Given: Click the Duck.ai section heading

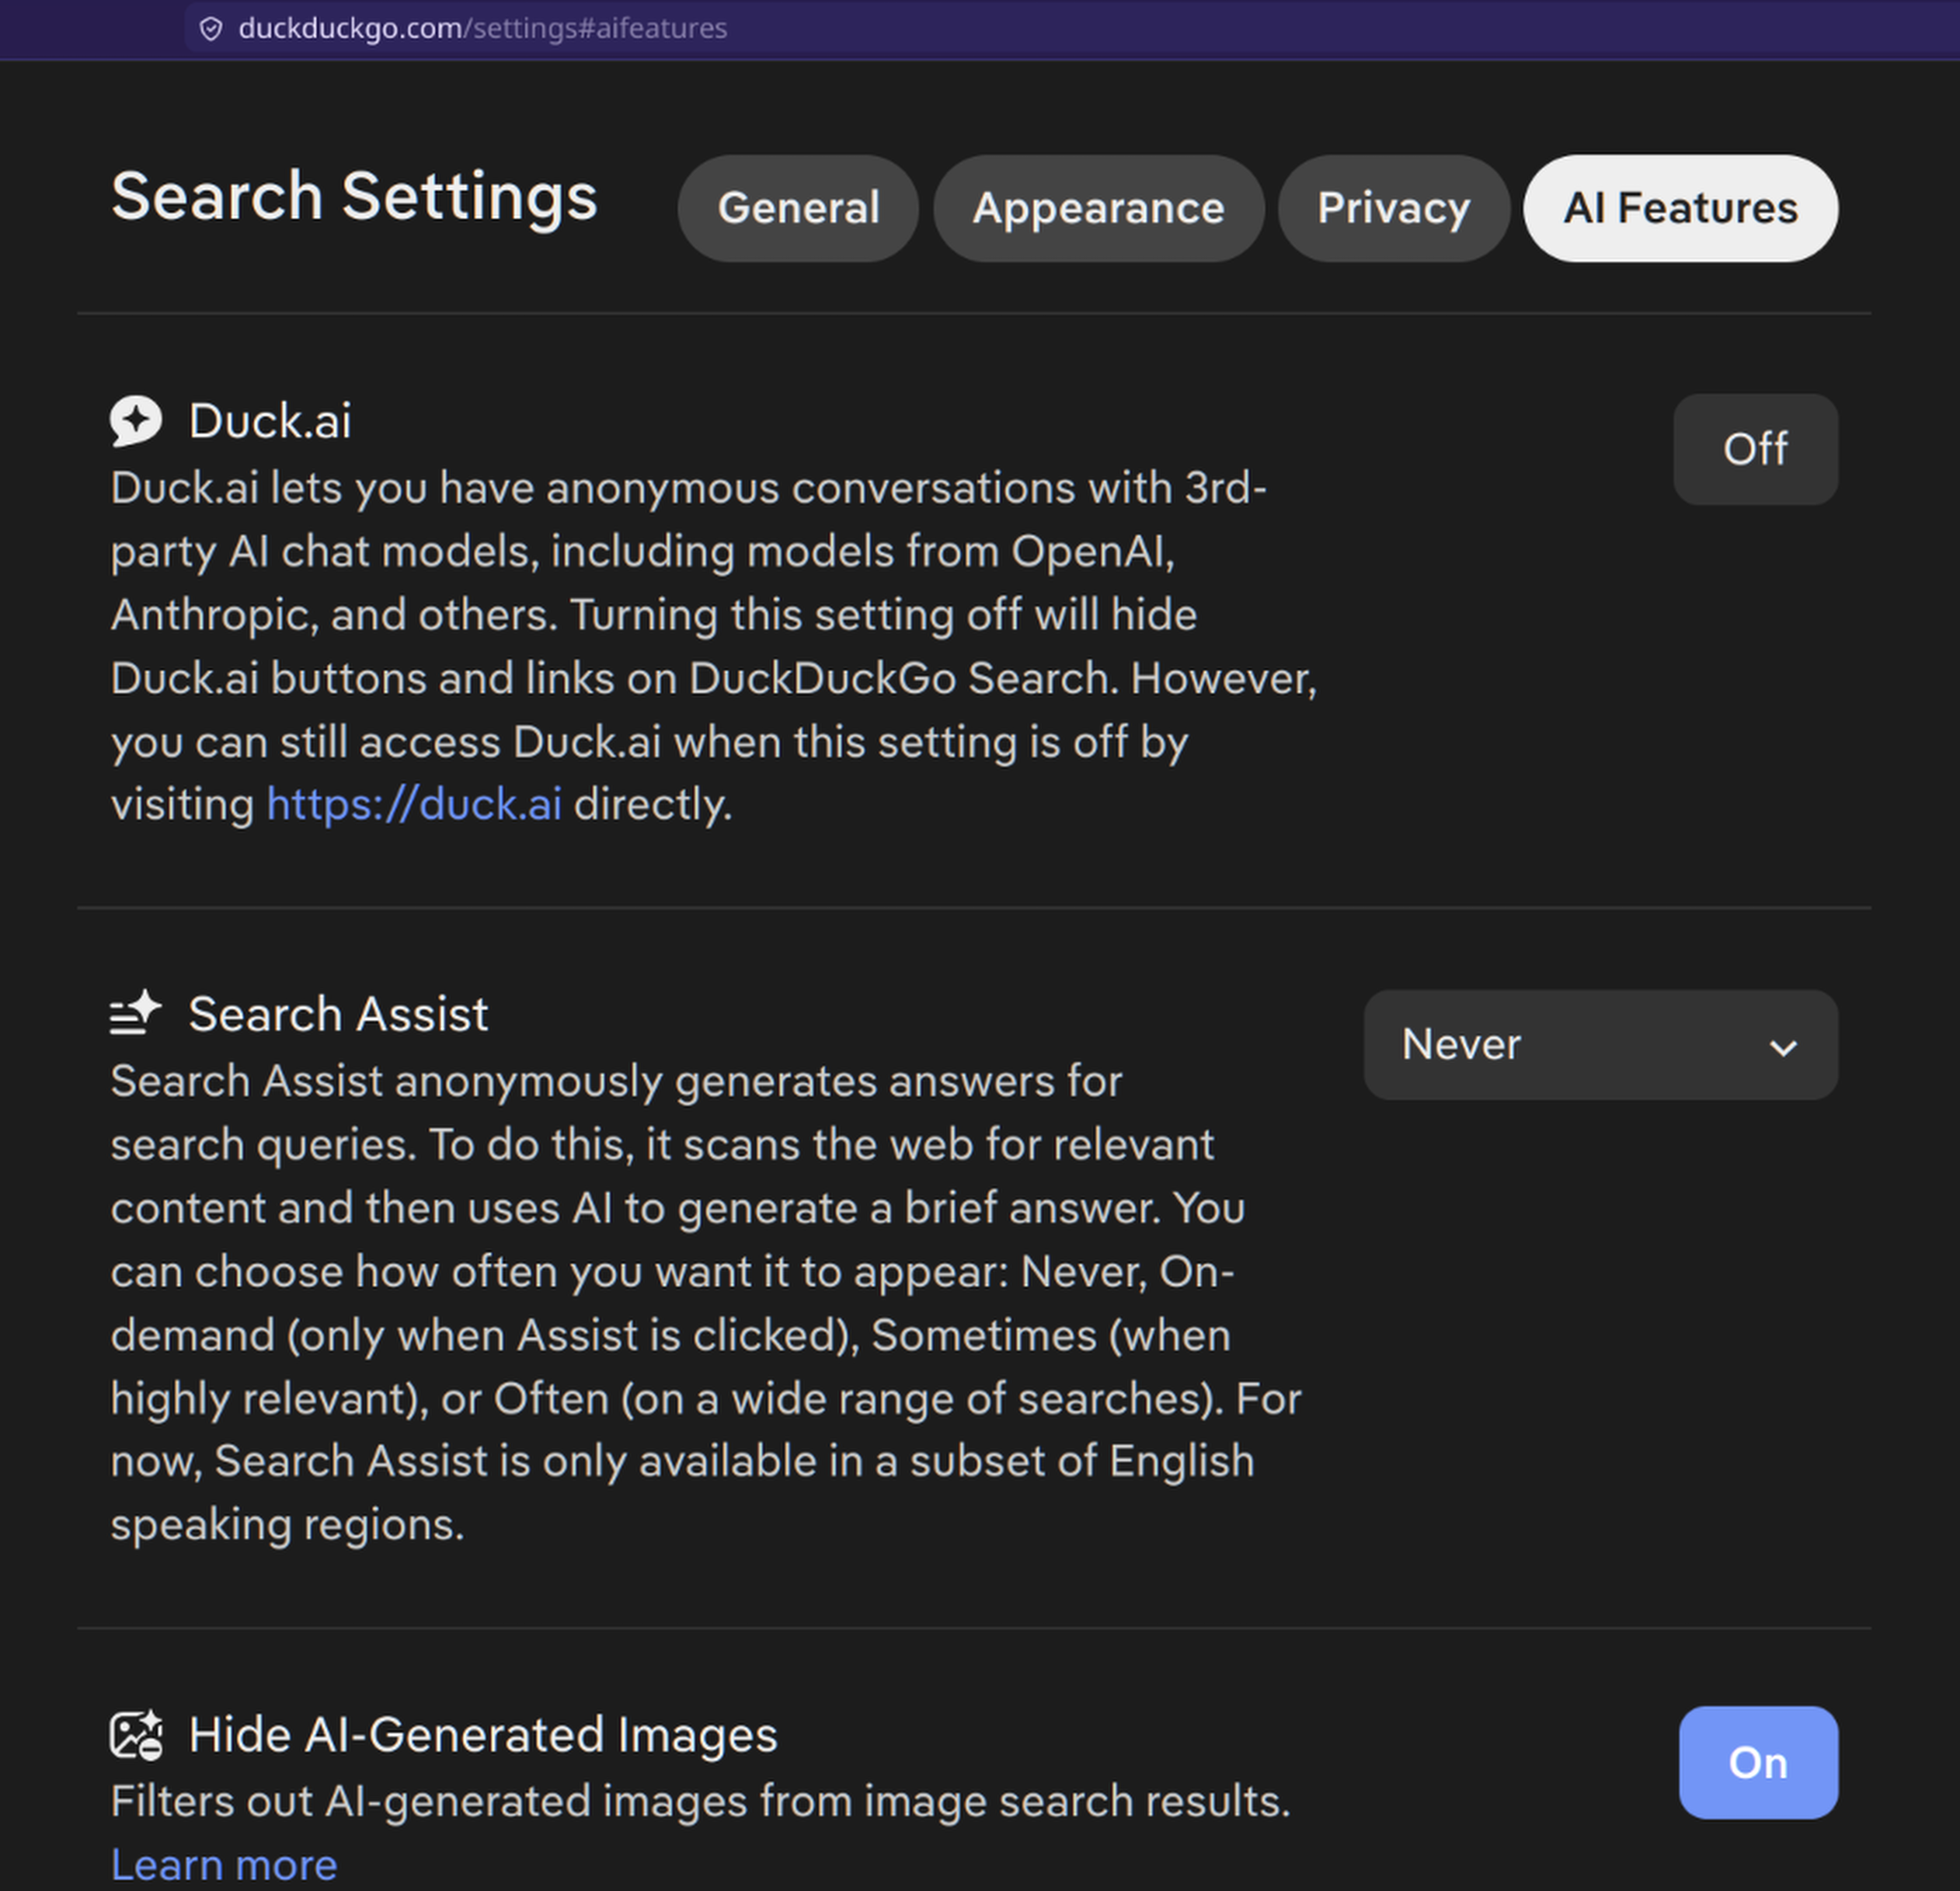Looking at the screenshot, I should tap(270, 420).
